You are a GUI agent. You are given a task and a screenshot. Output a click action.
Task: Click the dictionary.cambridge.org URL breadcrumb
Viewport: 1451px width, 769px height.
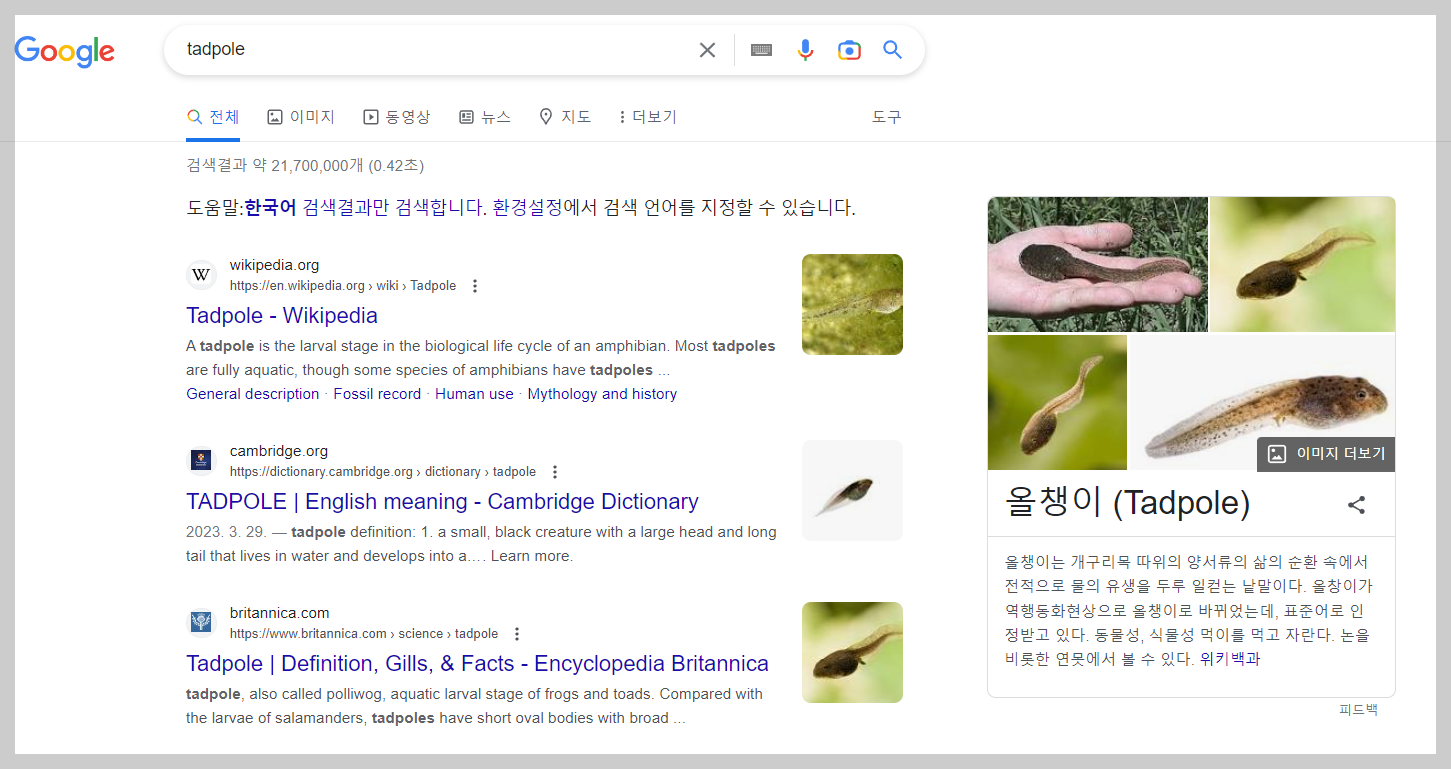click(x=383, y=472)
